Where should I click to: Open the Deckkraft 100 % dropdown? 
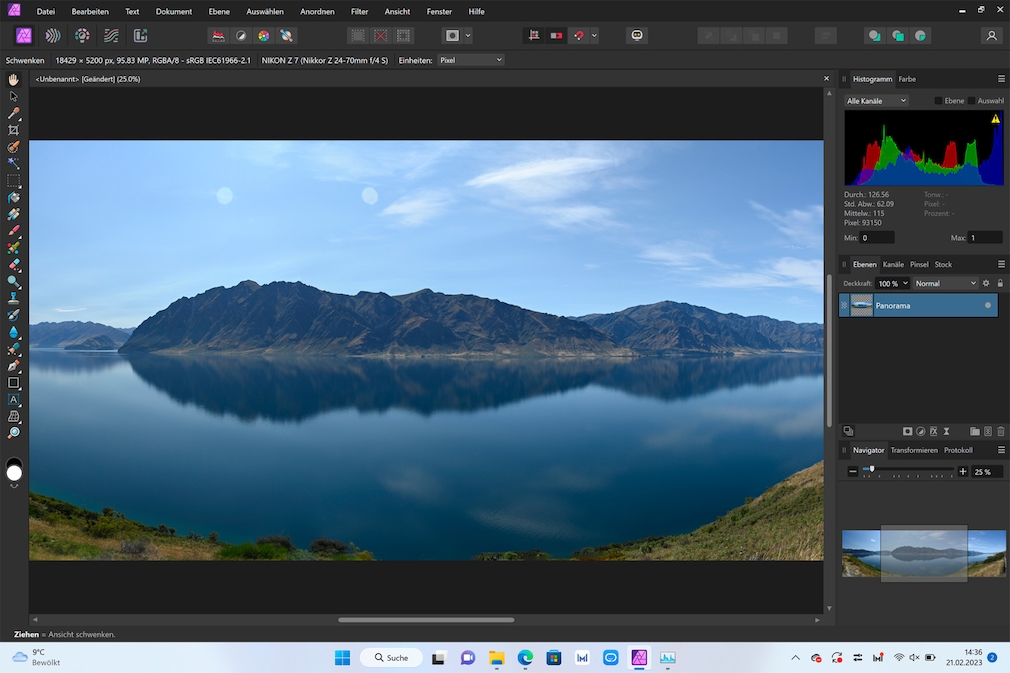coord(893,283)
